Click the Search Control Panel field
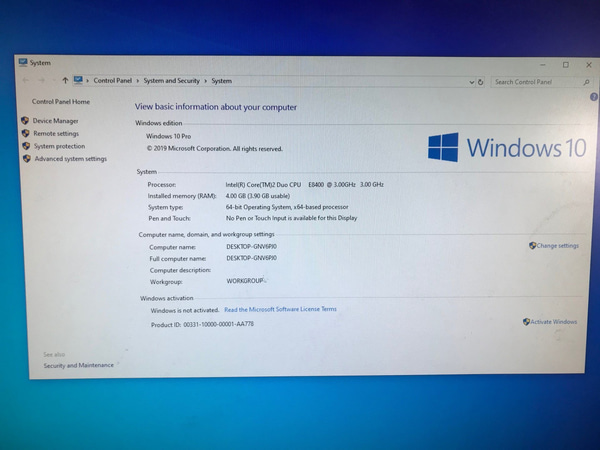 535,82
